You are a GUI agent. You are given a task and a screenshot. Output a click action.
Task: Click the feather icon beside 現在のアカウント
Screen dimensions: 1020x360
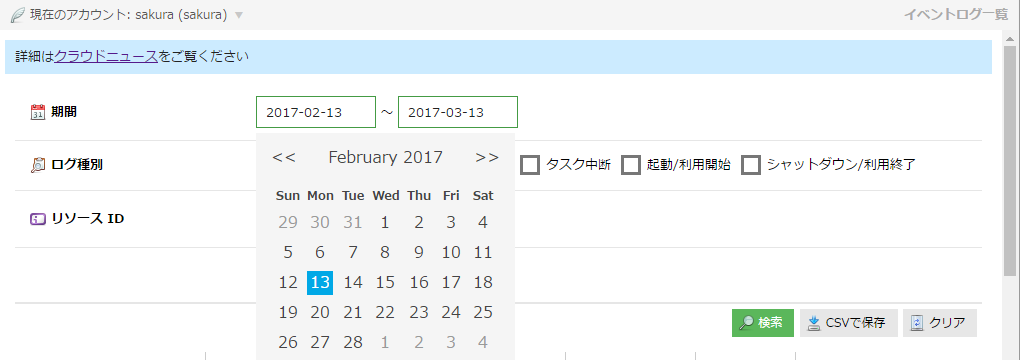click(18, 15)
